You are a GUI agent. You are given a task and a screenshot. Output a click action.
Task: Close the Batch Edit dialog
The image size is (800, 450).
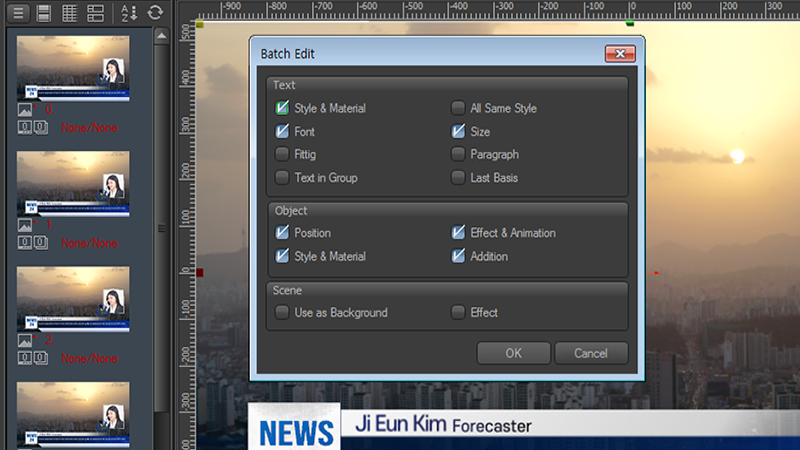pos(620,54)
